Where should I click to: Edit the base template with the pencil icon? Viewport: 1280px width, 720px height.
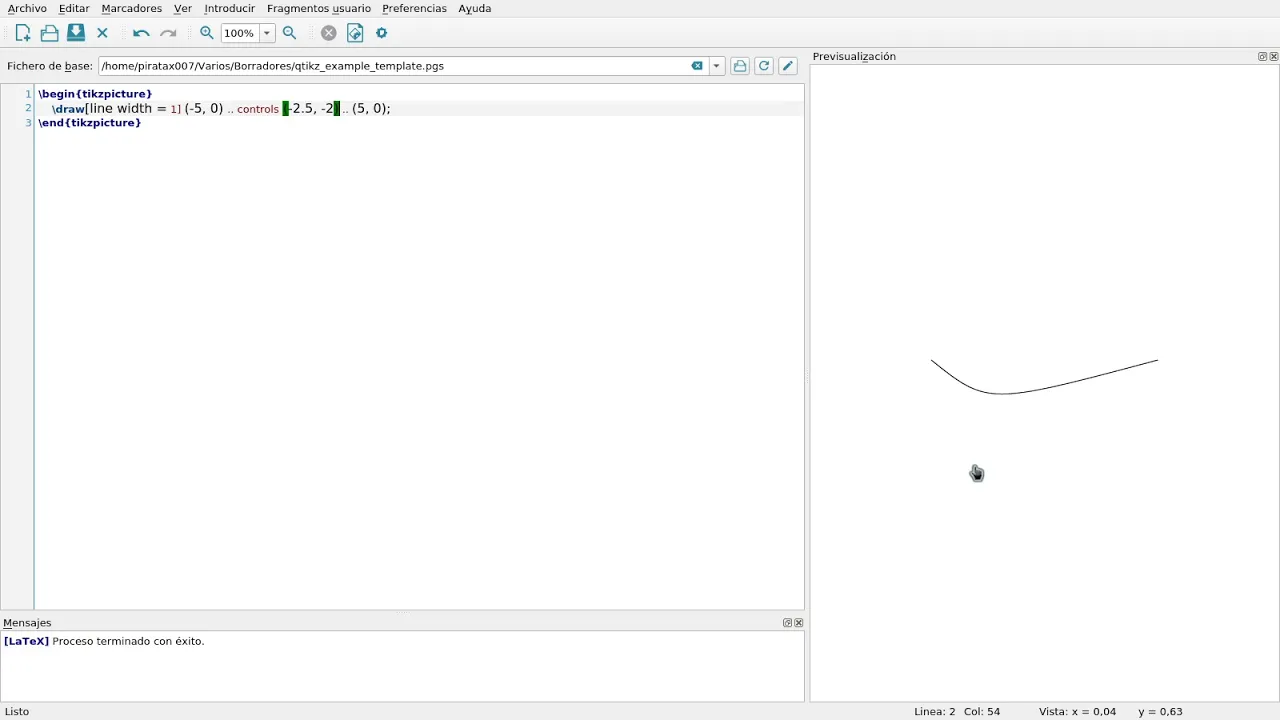coord(788,66)
